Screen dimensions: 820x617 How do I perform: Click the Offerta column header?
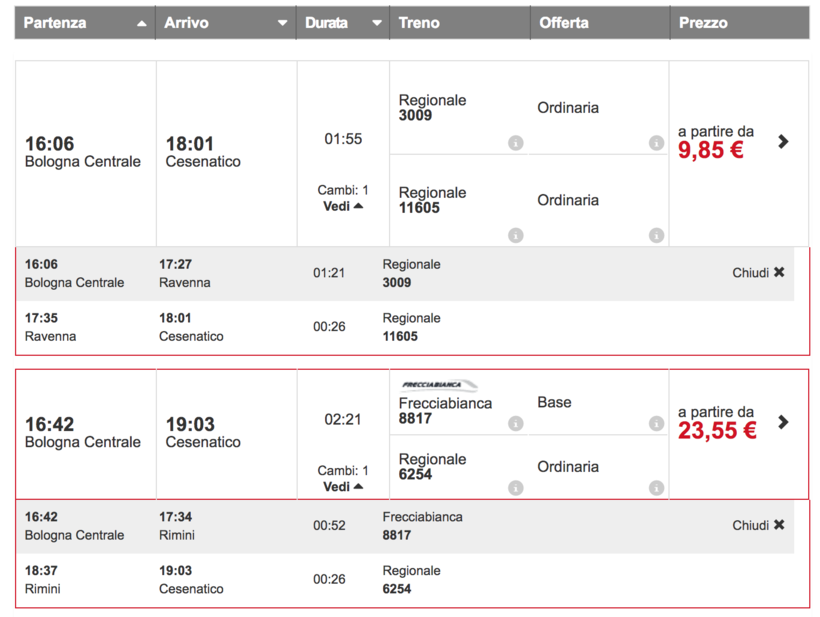564,23
